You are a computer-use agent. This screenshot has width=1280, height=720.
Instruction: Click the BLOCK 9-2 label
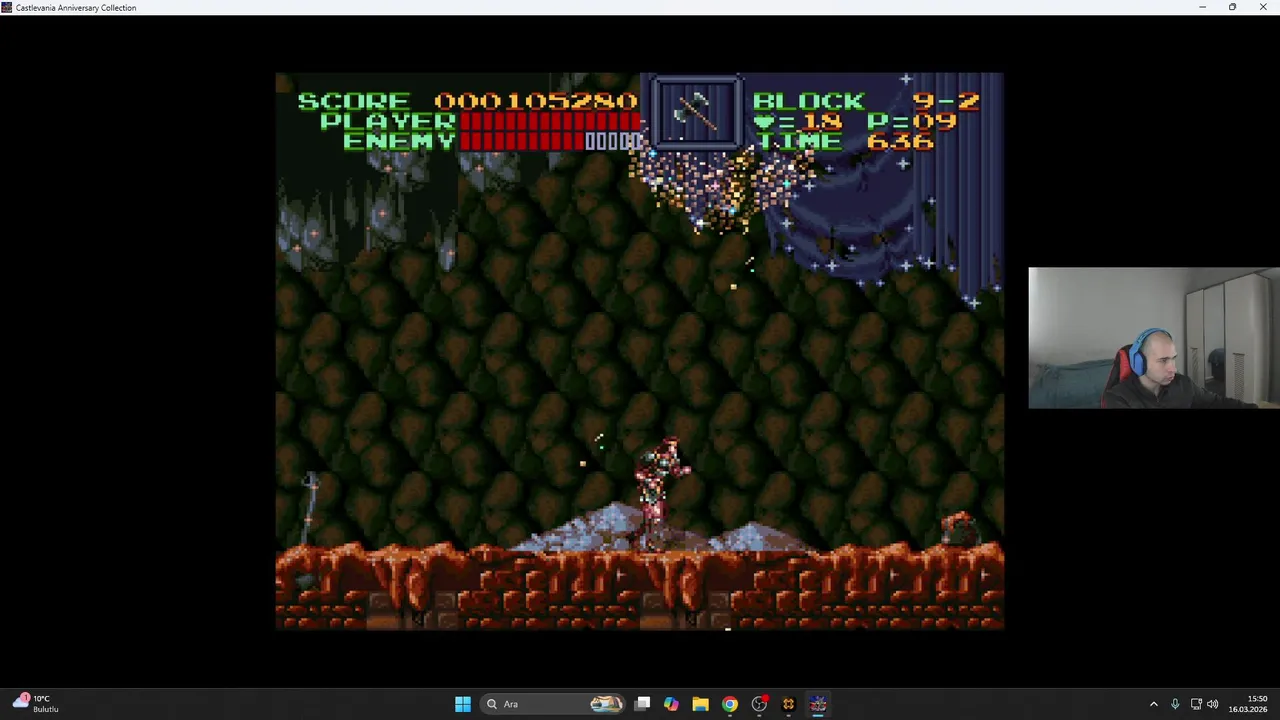pyautogui.click(x=866, y=101)
